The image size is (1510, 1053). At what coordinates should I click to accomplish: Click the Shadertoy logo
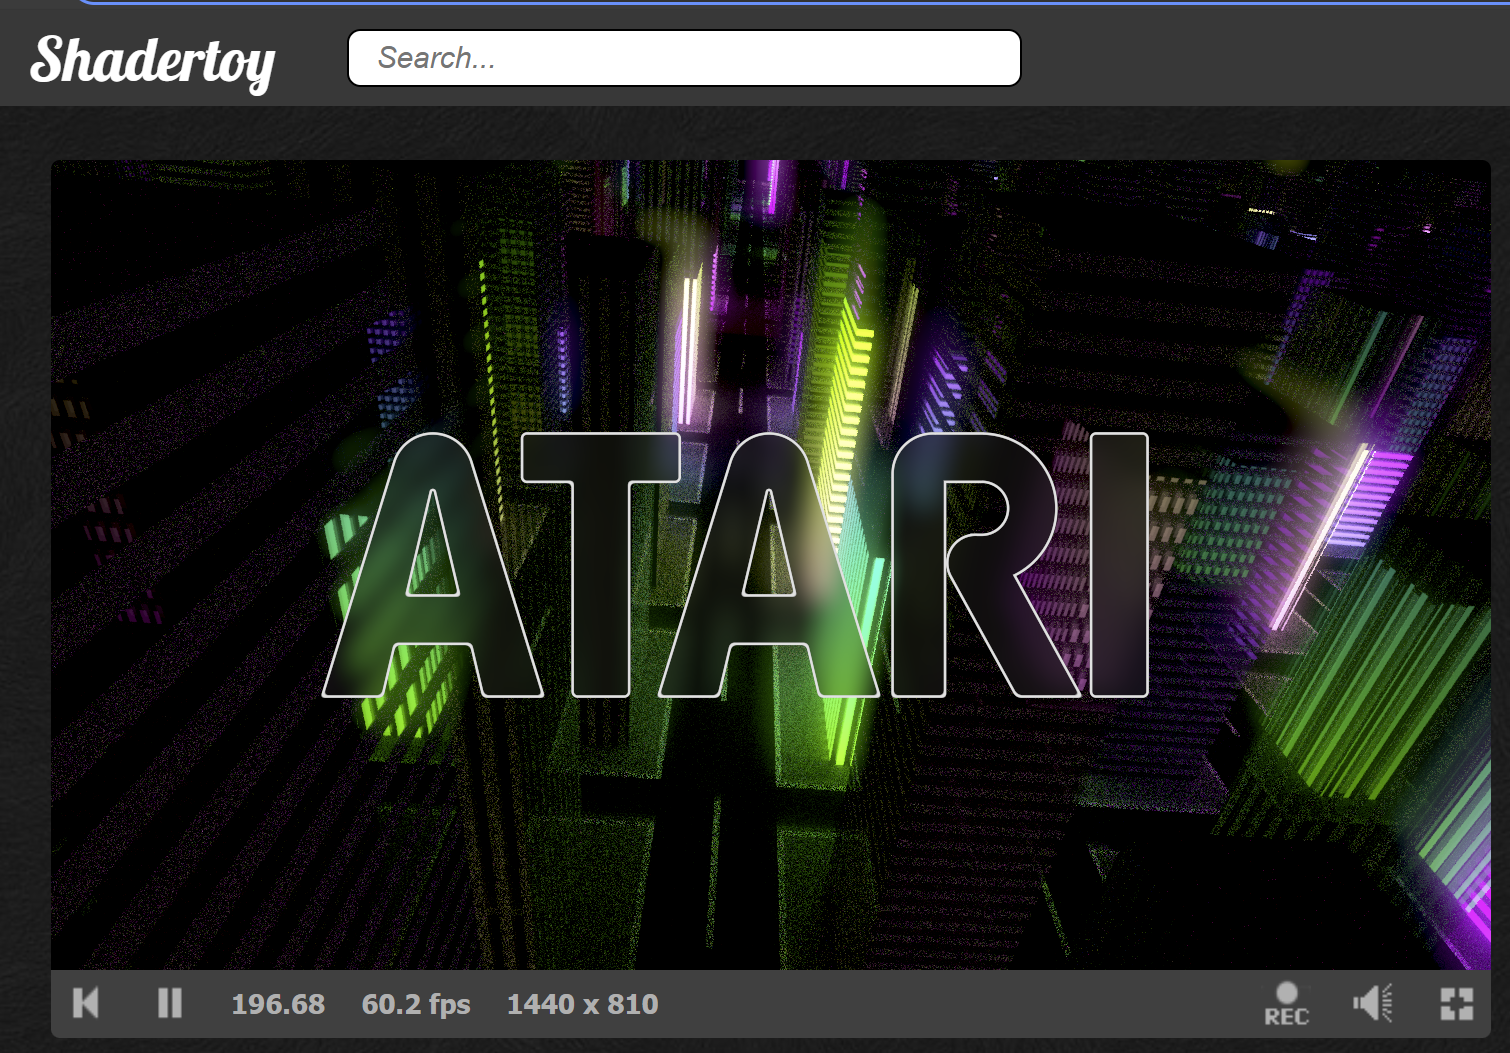click(x=154, y=60)
